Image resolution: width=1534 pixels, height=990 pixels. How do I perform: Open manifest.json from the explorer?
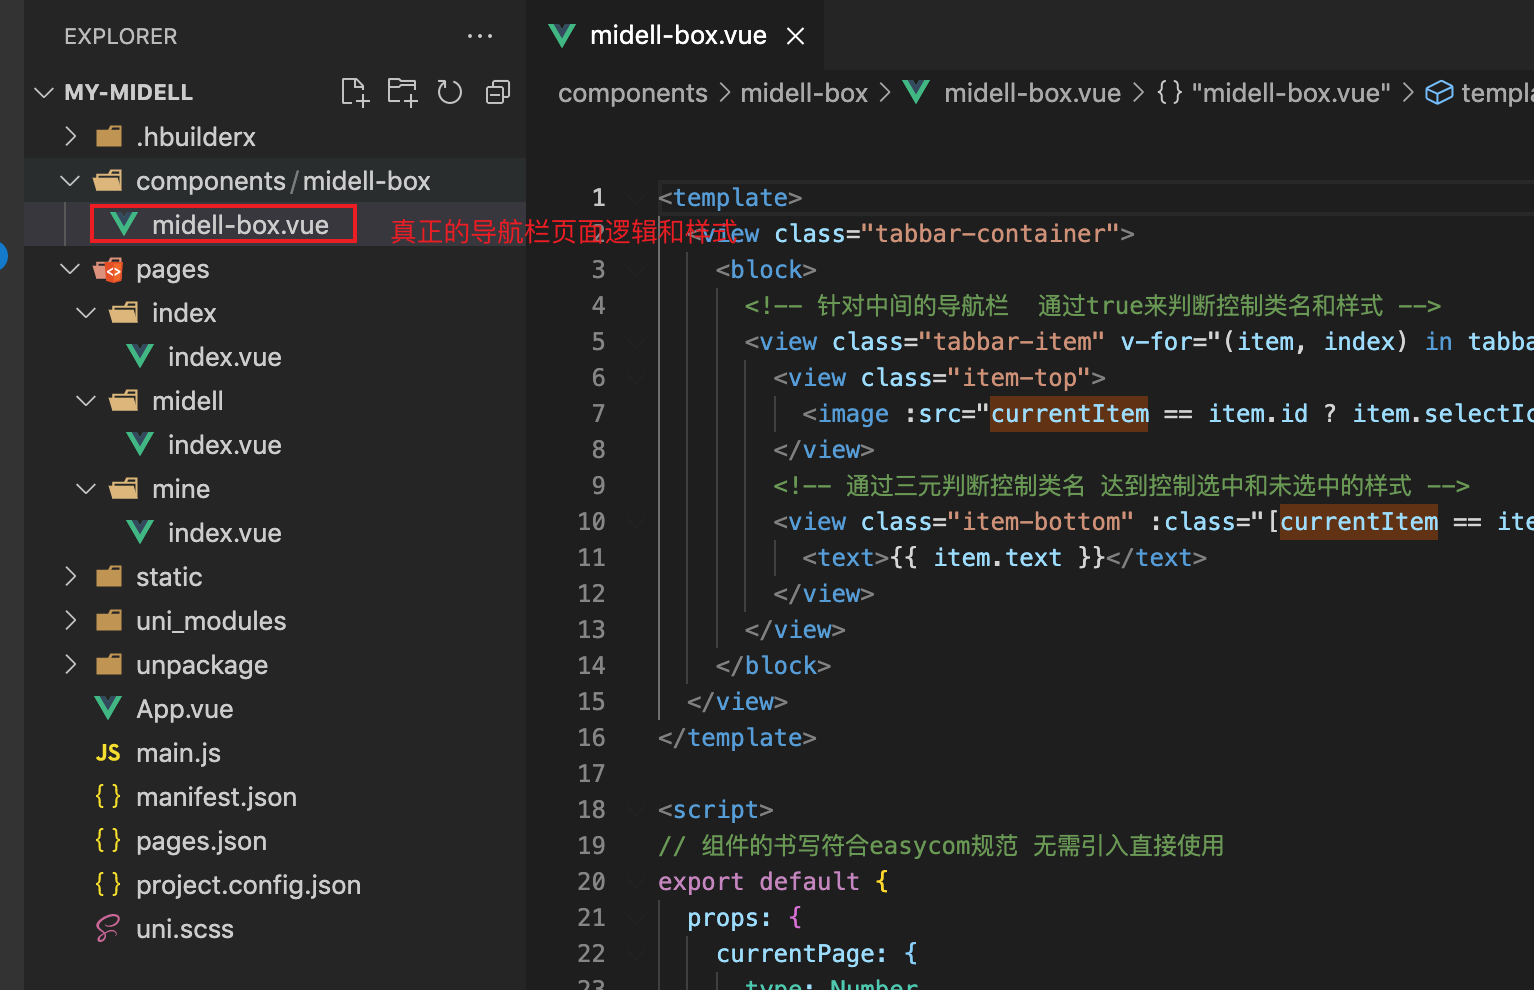pos(216,797)
